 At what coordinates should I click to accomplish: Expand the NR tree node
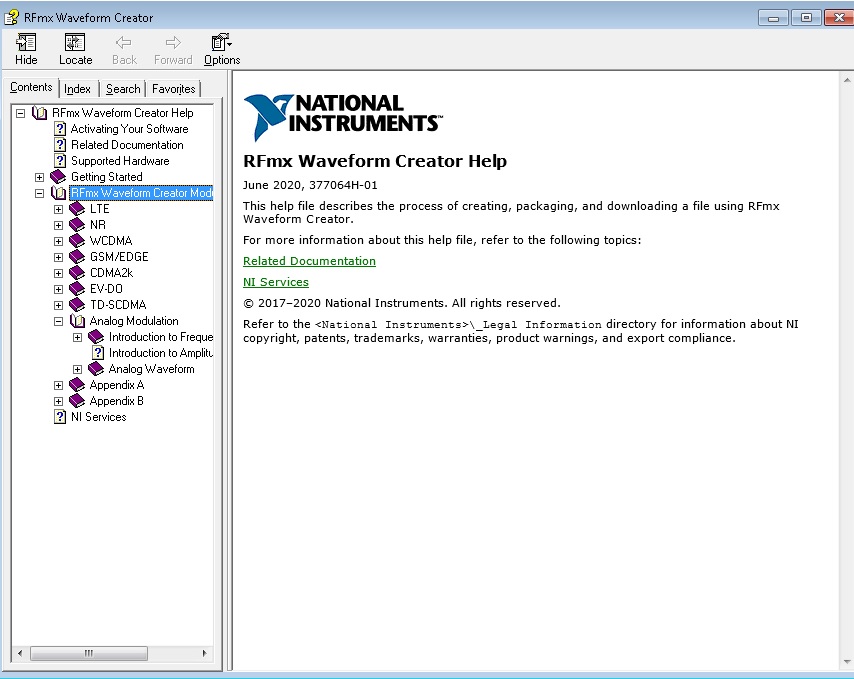(58, 225)
